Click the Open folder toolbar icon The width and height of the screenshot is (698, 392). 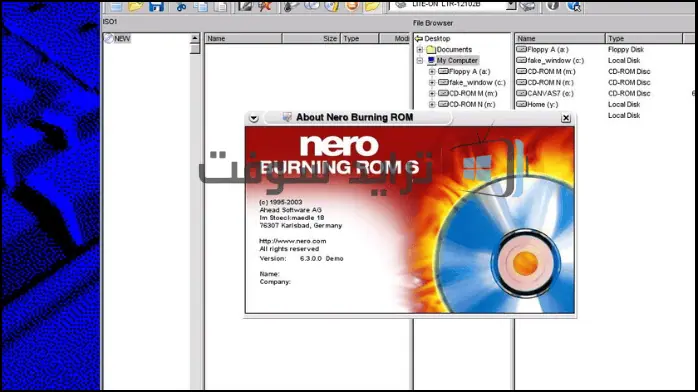click(x=136, y=6)
